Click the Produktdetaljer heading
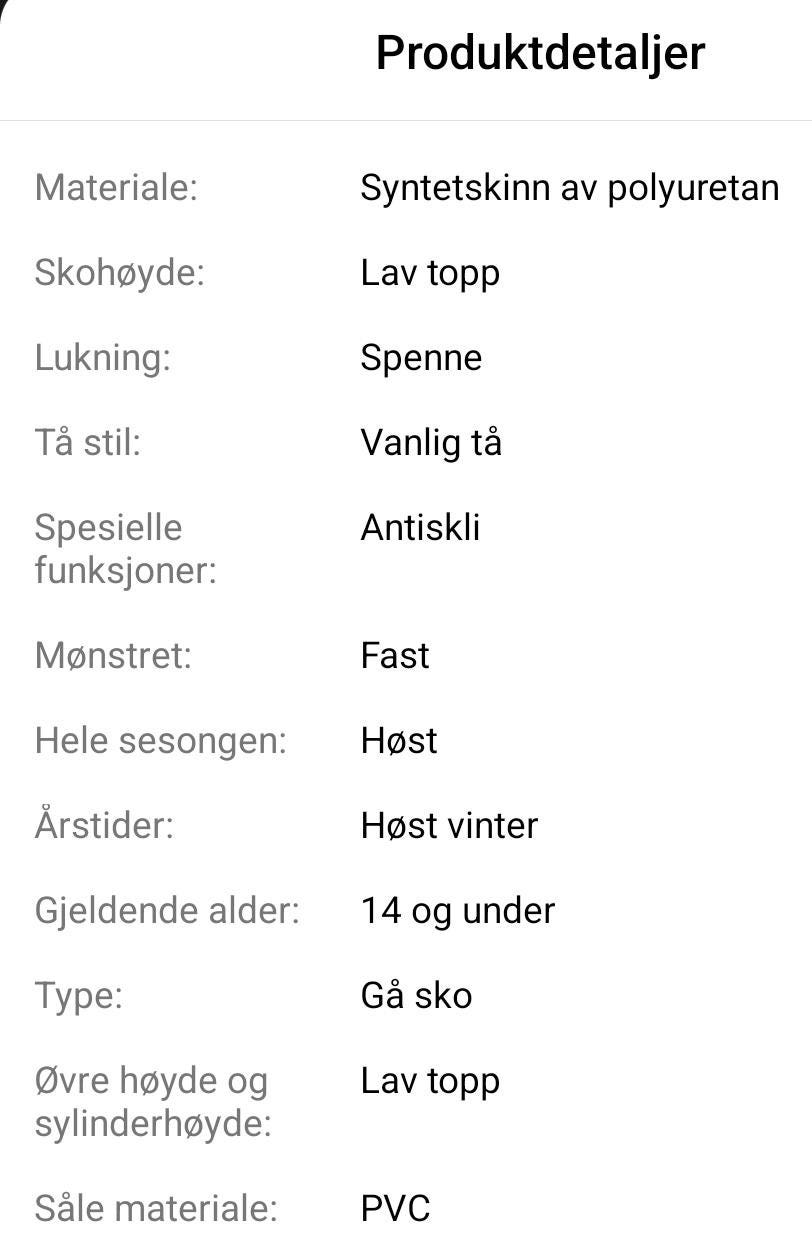The height and width of the screenshot is (1253, 812). coord(540,53)
